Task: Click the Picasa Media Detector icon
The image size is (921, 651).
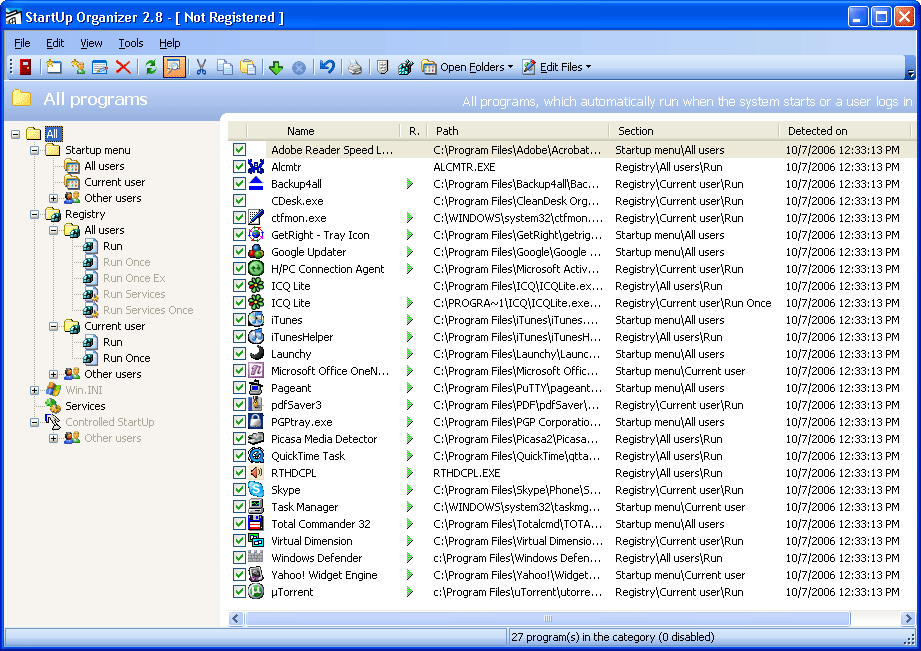Action: tap(256, 438)
